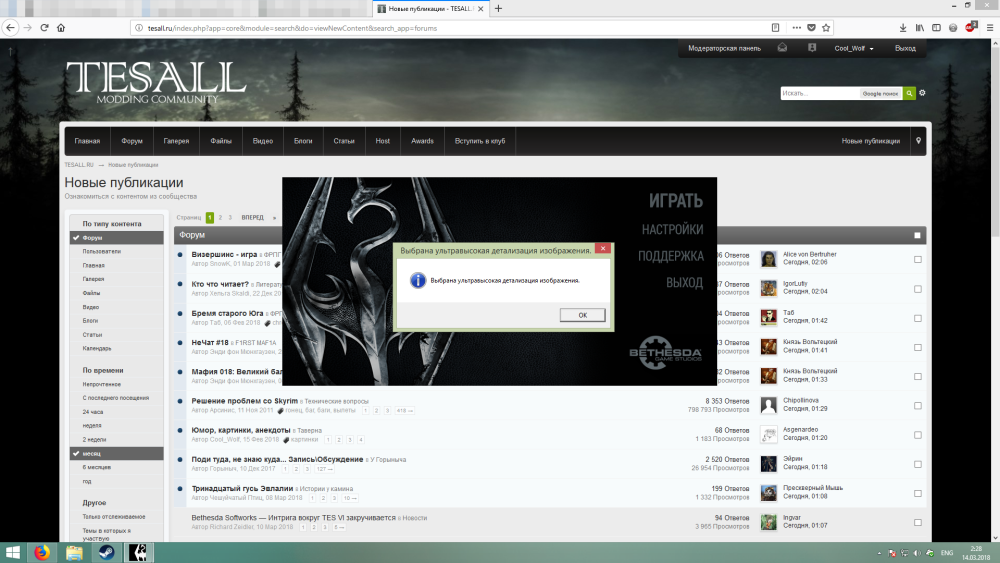Viewport: 1000px width, 563px height.
Task: Bookmark this page with the star
Action: pos(826,28)
